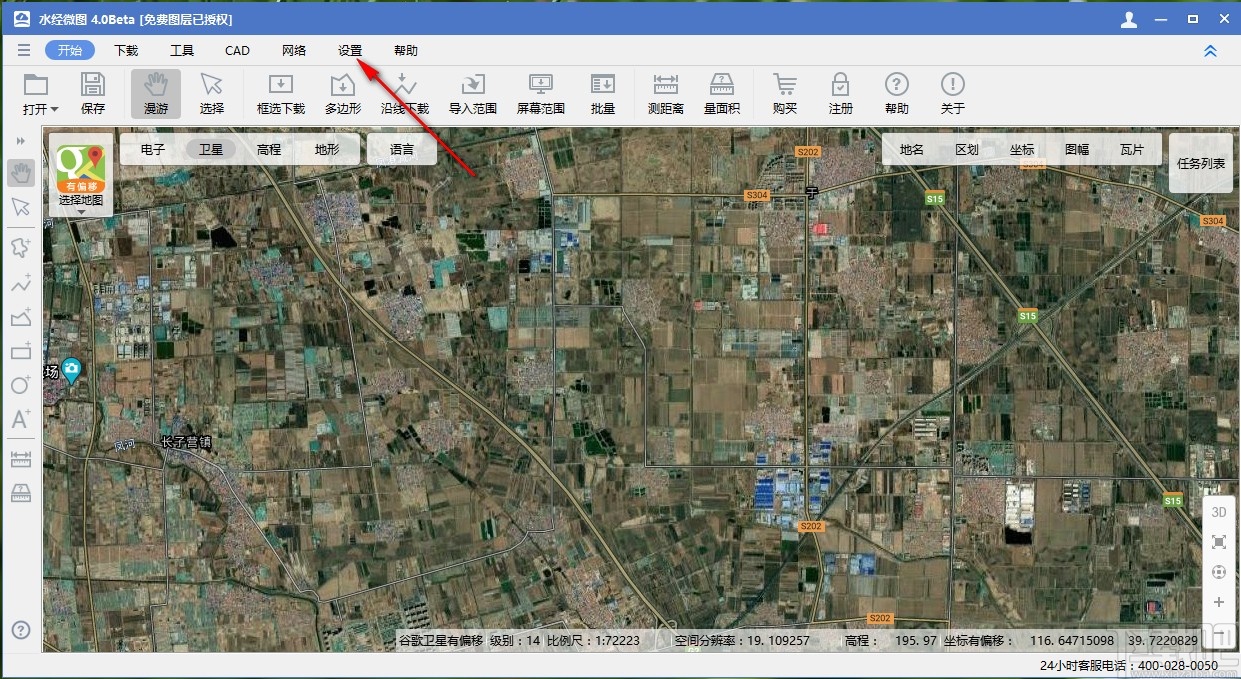Open the 任务列表 task list panel

1201,163
